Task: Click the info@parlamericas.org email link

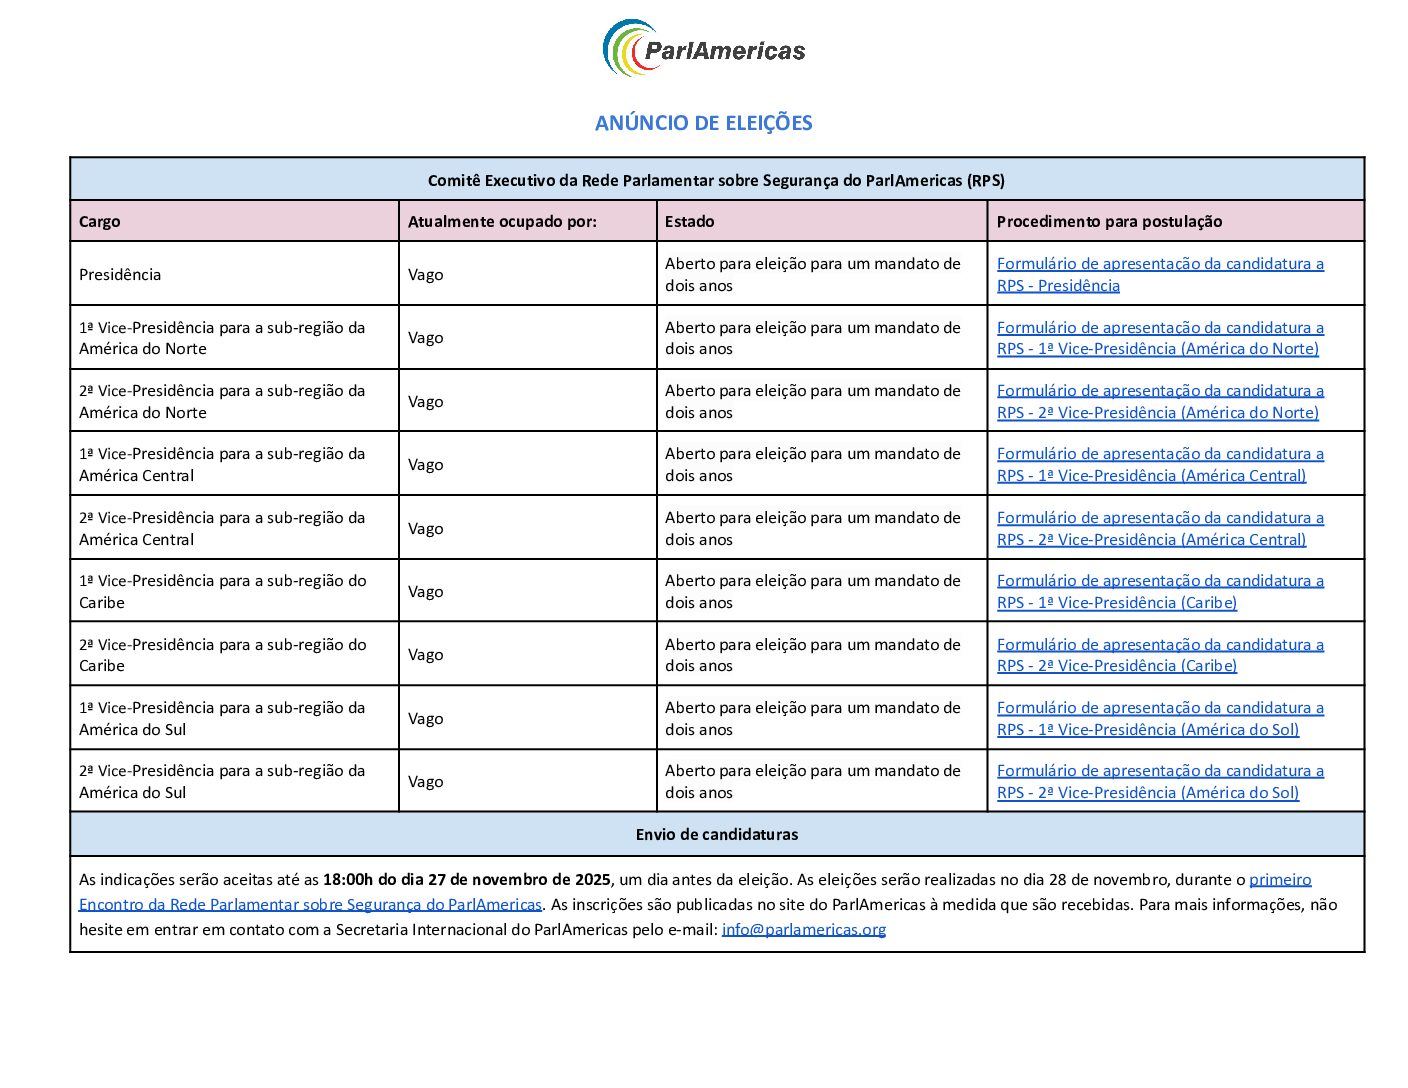Action: tap(803, 930)
